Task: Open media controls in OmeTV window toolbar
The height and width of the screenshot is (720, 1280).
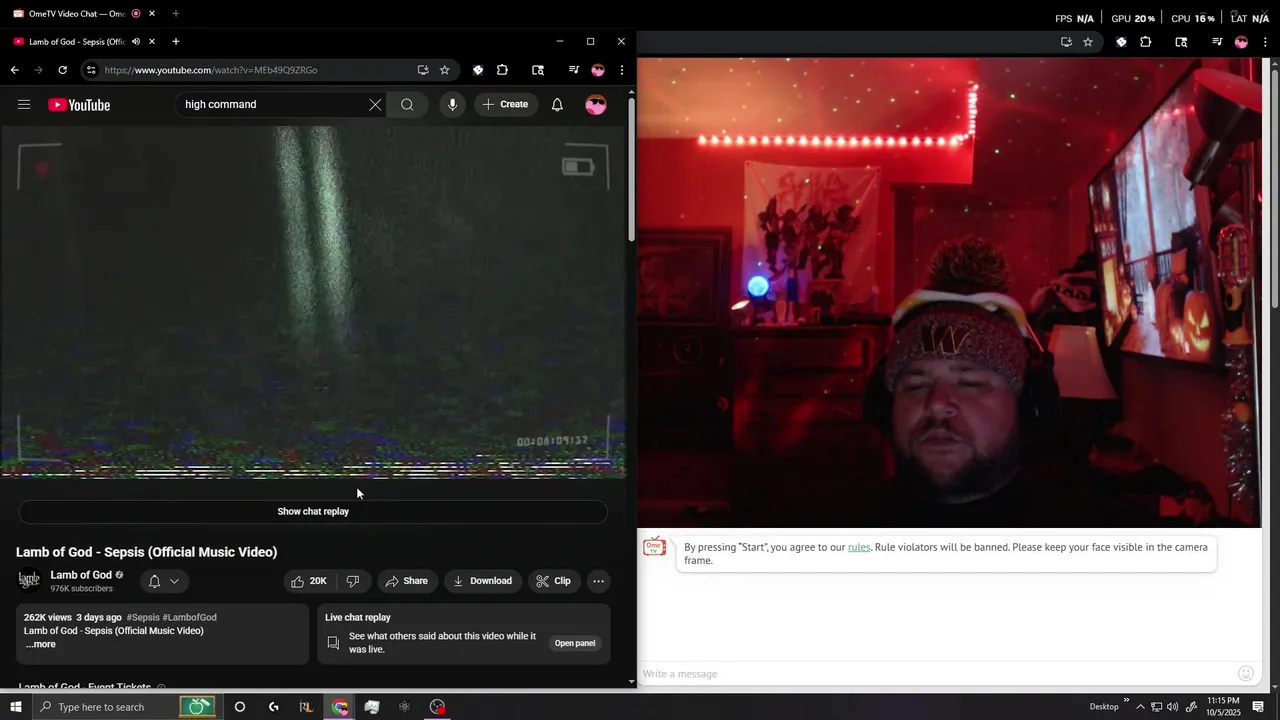Action: click(1217, 42)
